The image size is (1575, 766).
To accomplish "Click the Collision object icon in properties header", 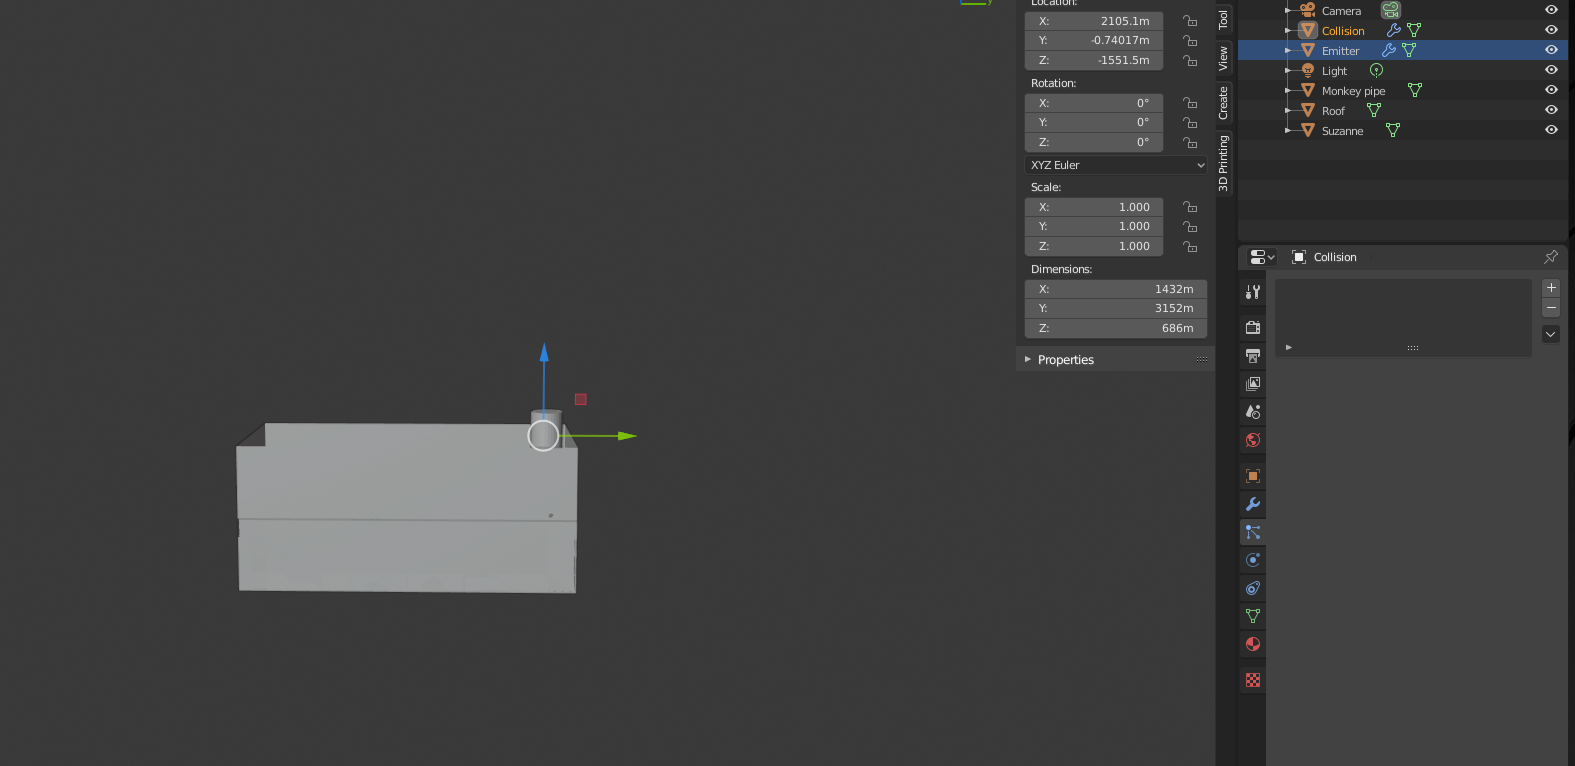I will pyautogui.click(x=1299, y=257).
